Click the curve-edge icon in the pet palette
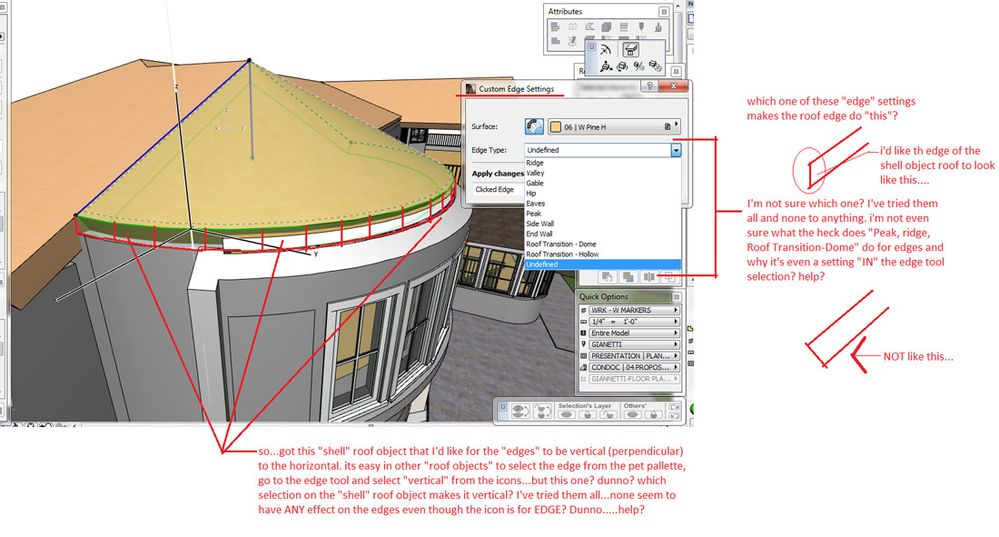This screenshot has width=999, height=537. (x=605, y=50)
